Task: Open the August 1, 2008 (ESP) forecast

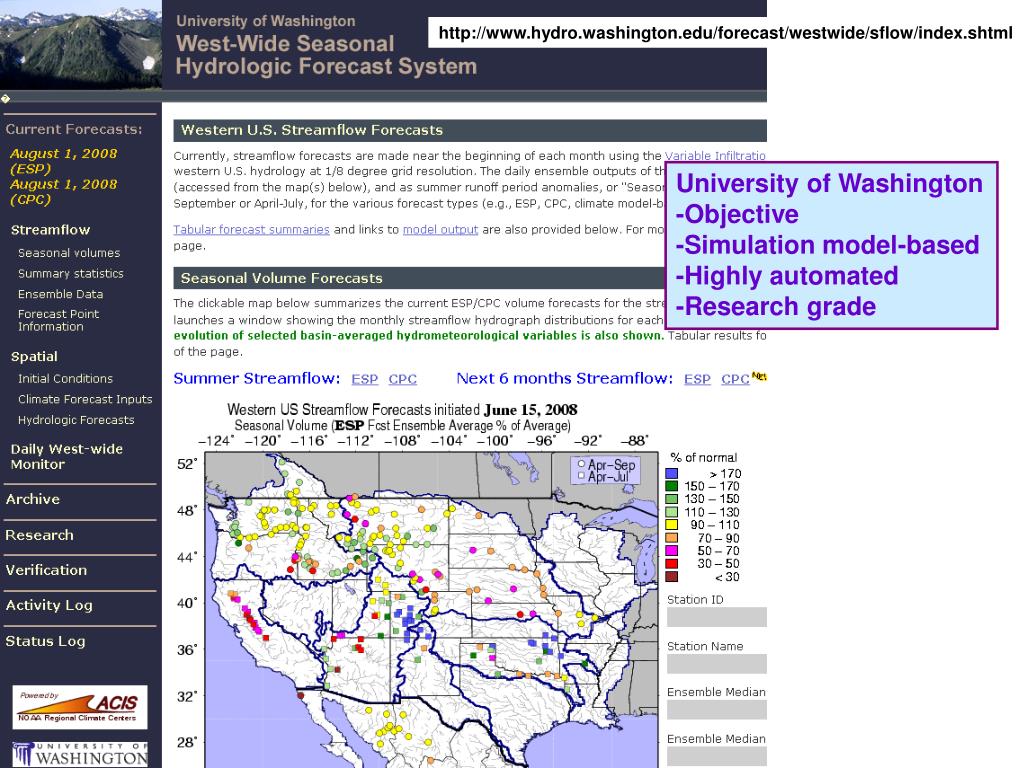Action: tap(63, 161)
